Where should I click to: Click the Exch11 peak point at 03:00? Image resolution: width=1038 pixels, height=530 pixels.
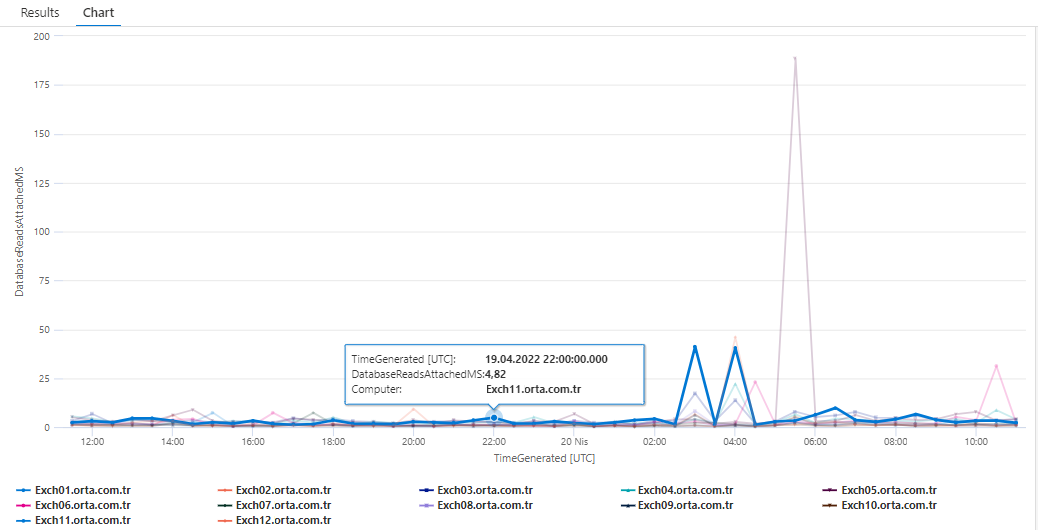point(694,347)
